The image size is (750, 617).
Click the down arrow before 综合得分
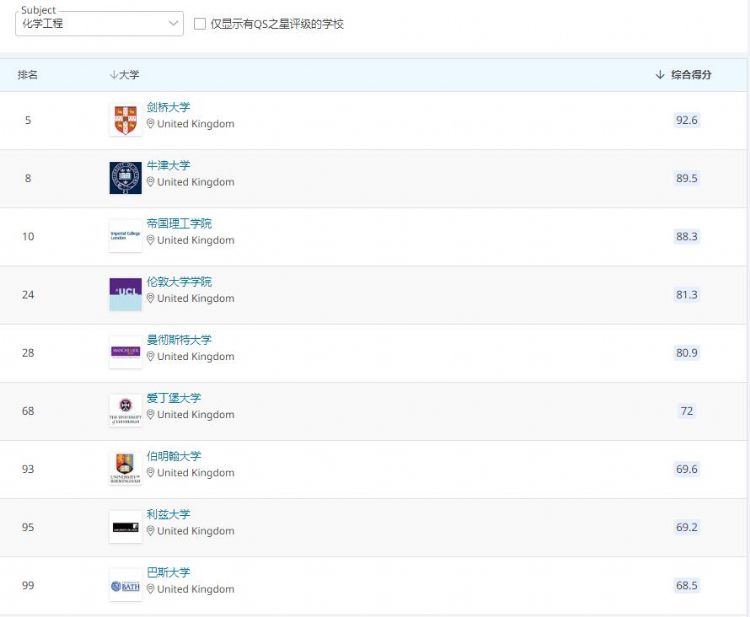point(660,75)
